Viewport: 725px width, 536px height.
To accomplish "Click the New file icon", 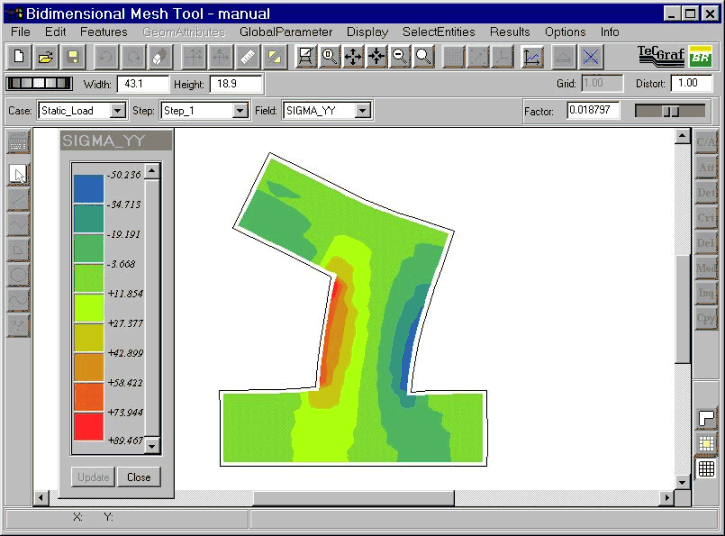I will pos(19,57).
